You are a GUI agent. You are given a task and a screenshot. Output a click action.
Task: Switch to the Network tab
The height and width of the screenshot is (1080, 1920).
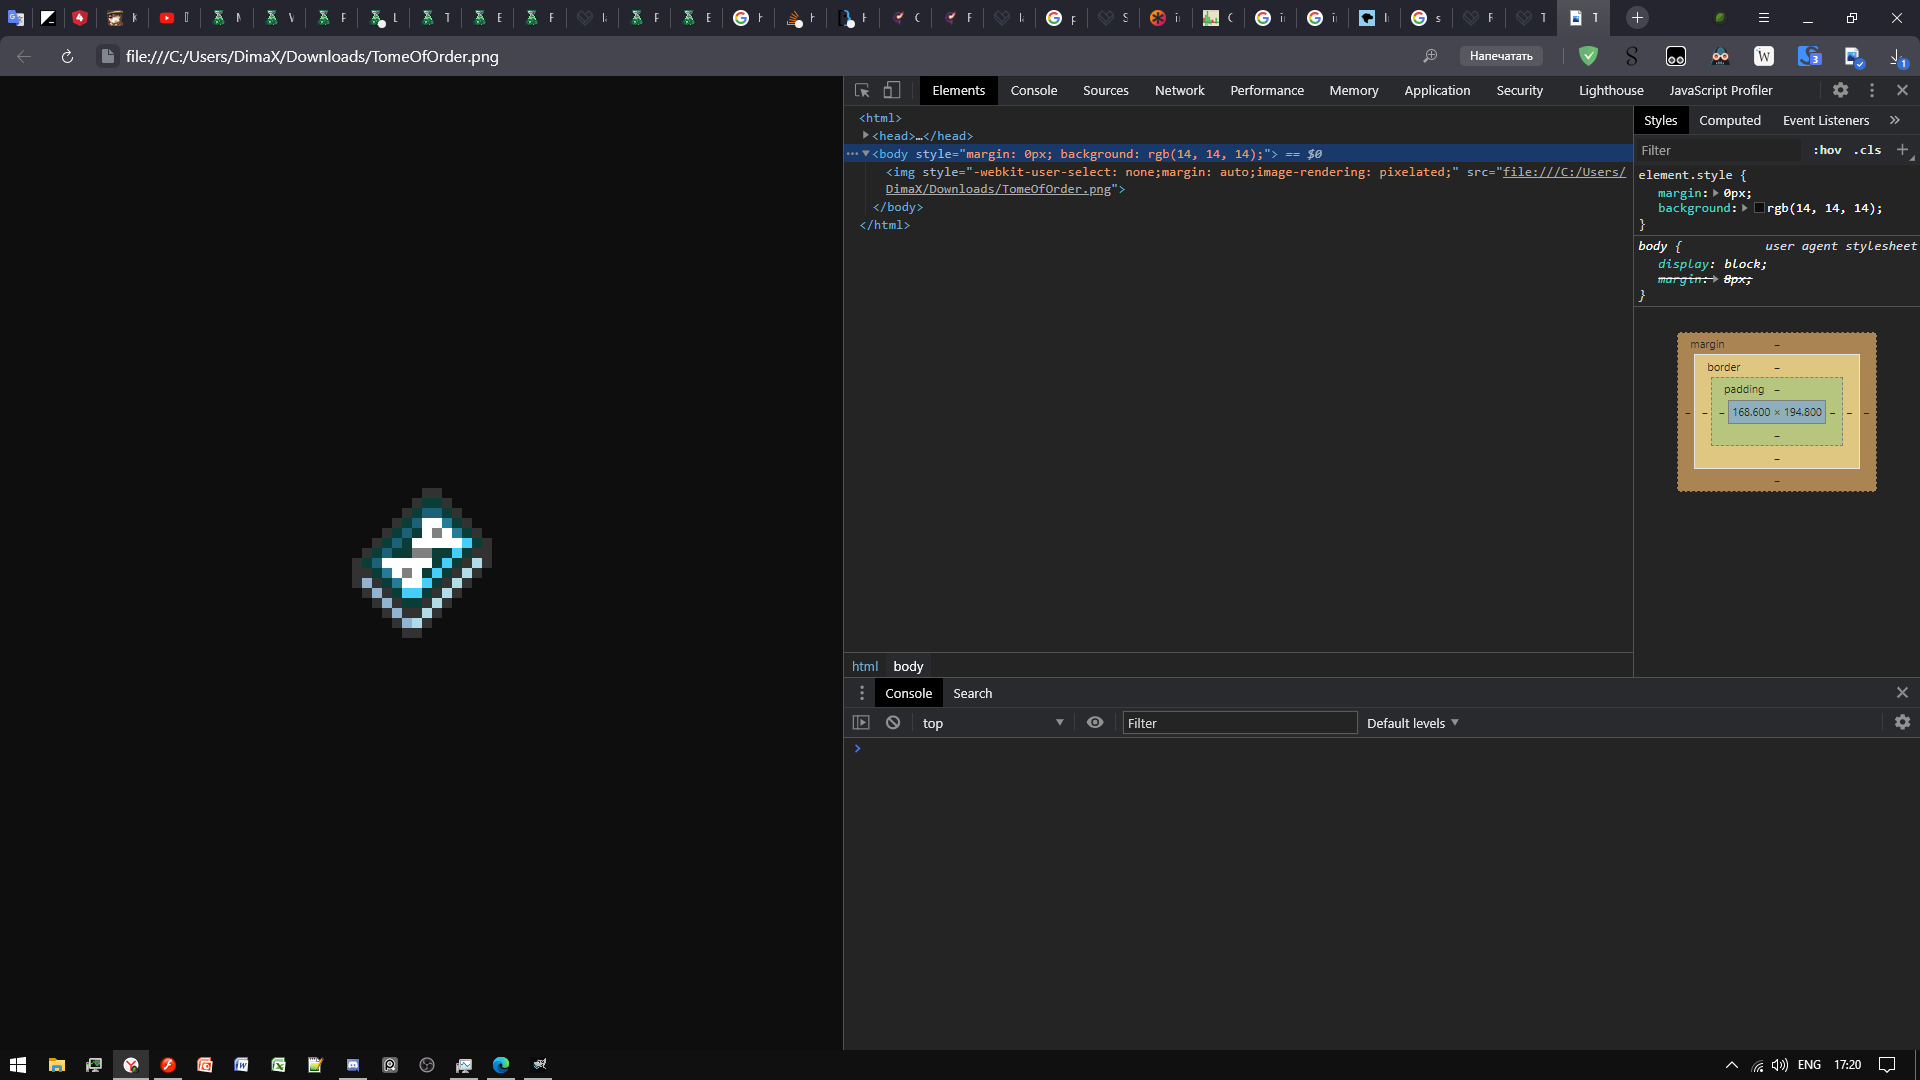tap(1179, 90)
